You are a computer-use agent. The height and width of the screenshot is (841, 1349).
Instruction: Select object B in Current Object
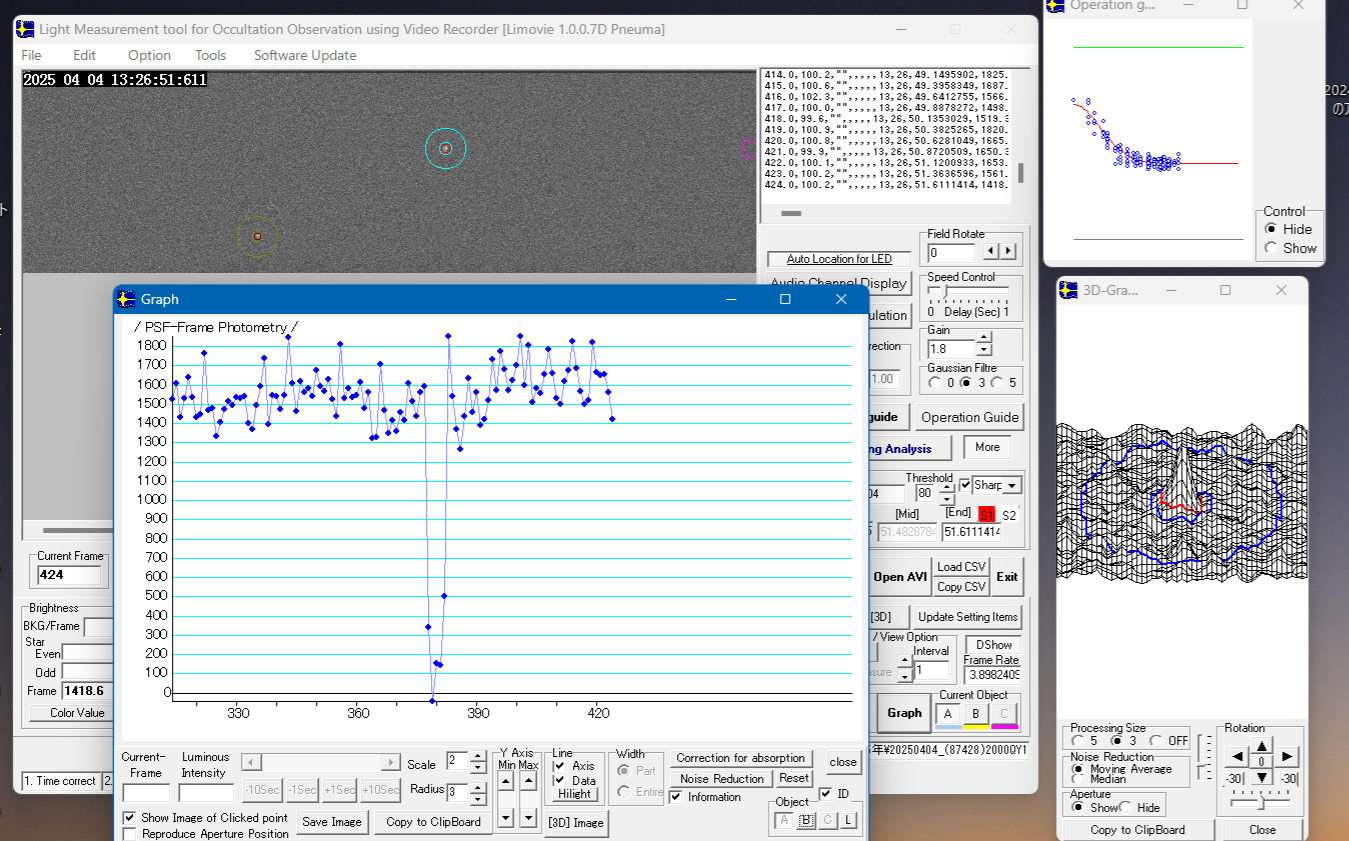click(975, 714)
